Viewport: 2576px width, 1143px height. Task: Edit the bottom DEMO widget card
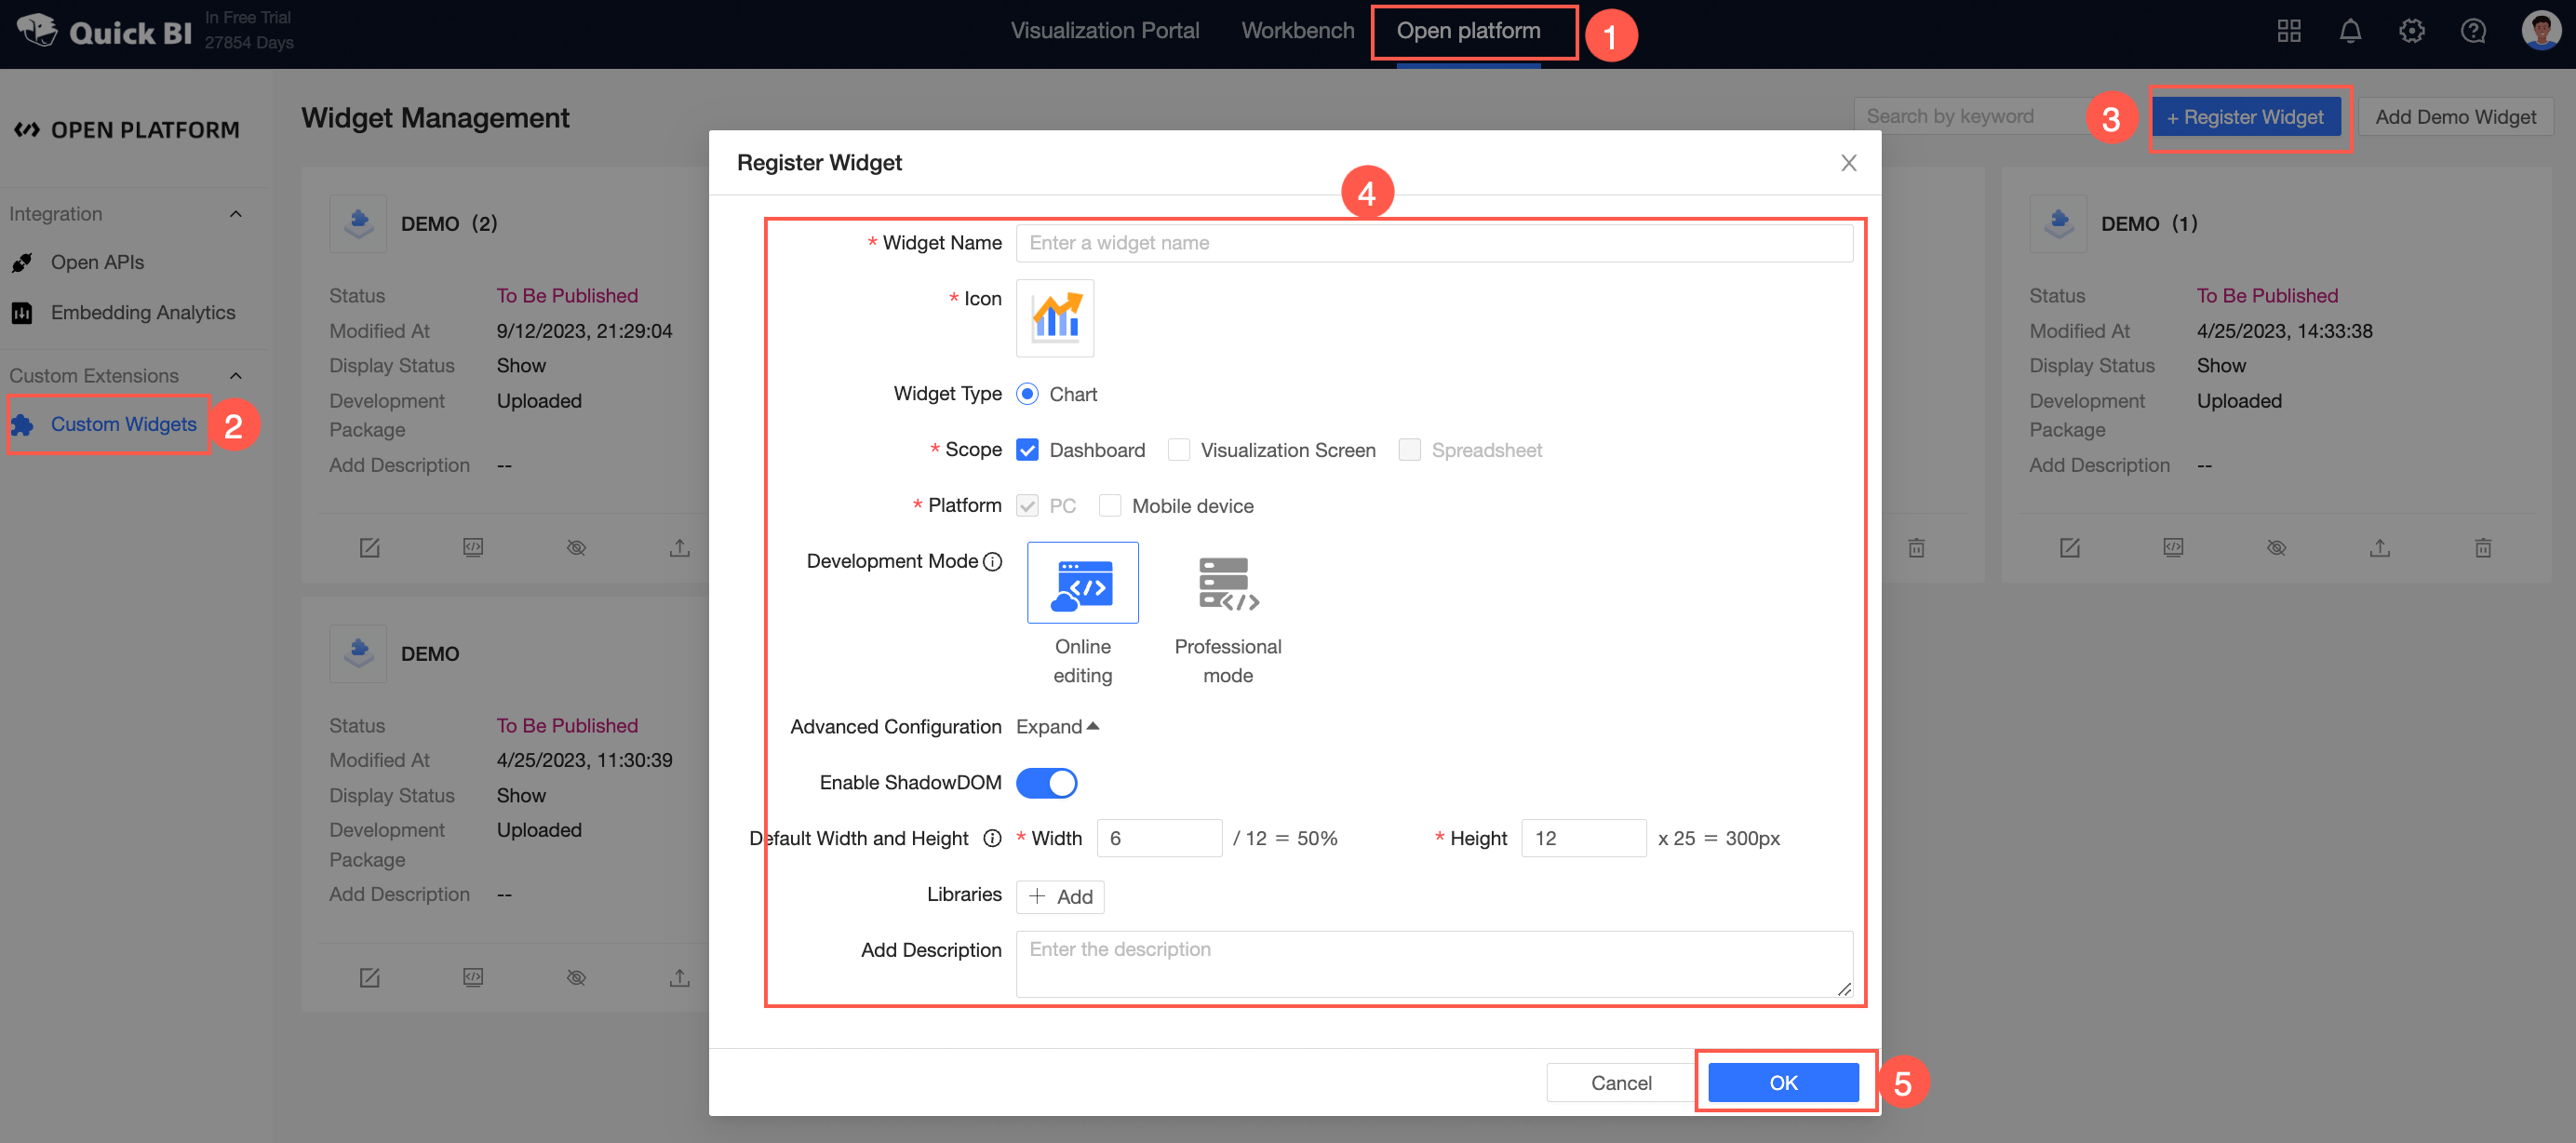coord(369,978)
